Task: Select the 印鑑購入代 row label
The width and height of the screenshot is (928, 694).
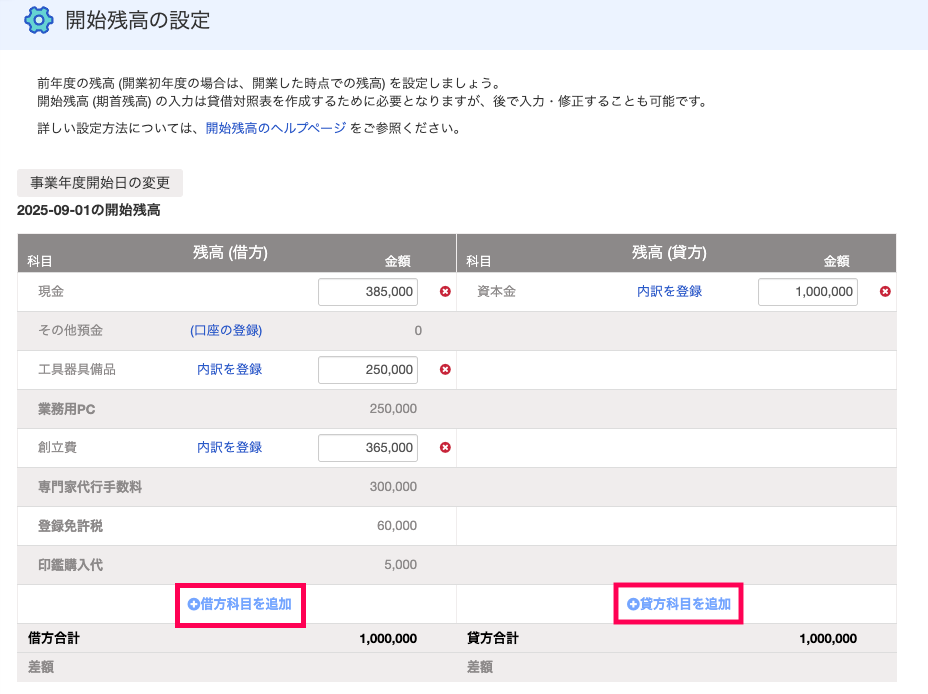Action: coord(70,565)
